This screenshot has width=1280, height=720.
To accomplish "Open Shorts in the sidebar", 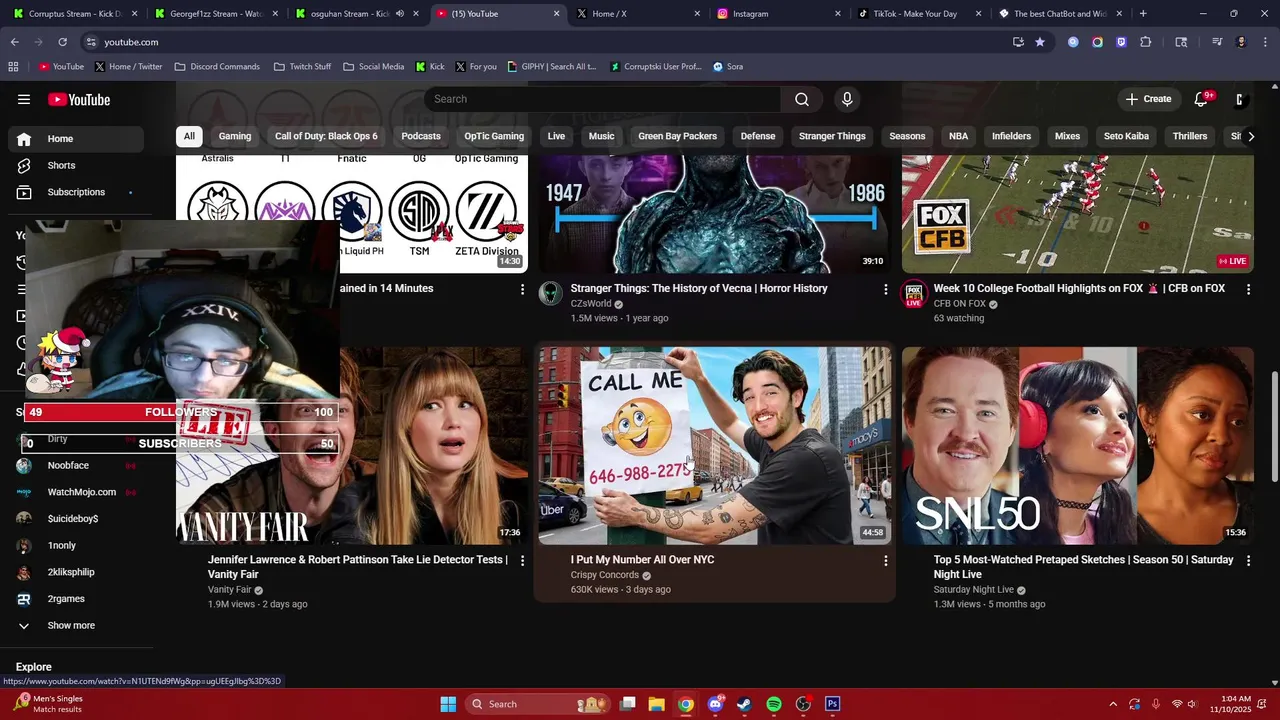I will click(76, 165).
